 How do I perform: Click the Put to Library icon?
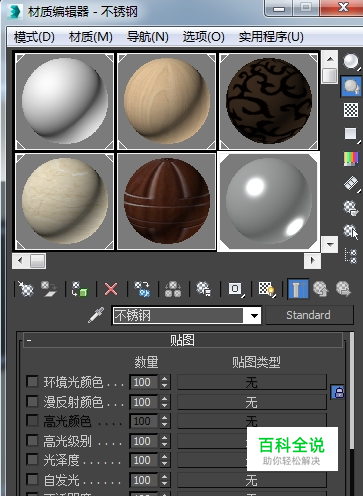coord(204,289)
